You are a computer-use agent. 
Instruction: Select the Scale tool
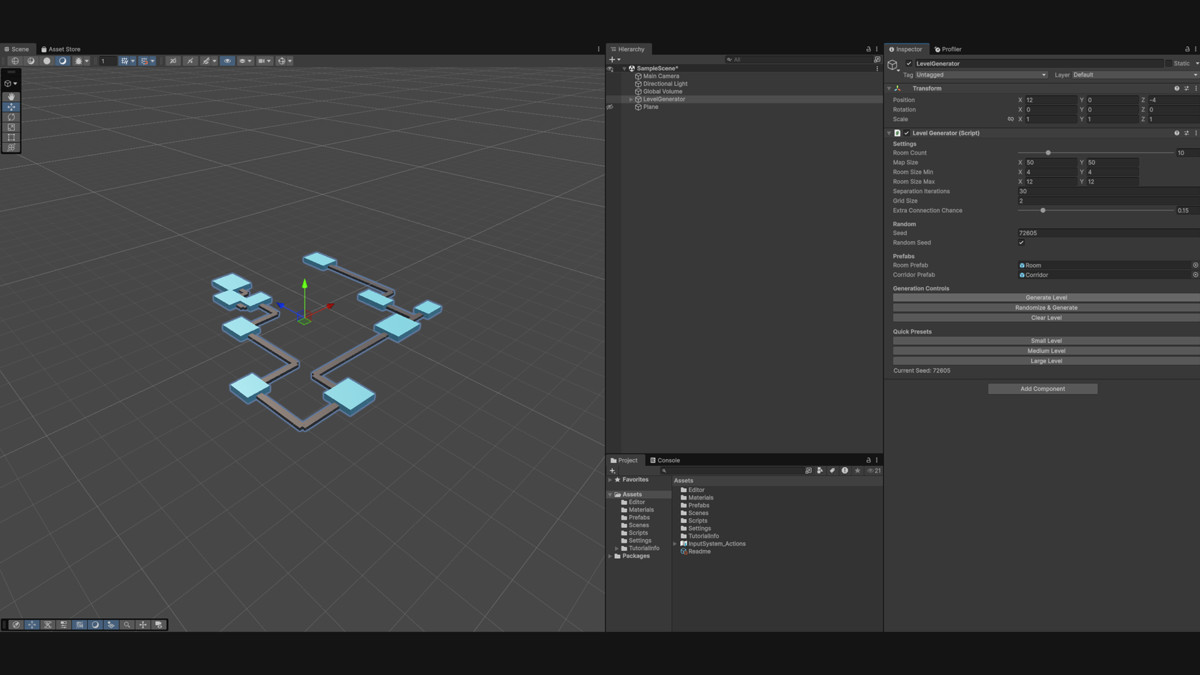click(12, 127)
